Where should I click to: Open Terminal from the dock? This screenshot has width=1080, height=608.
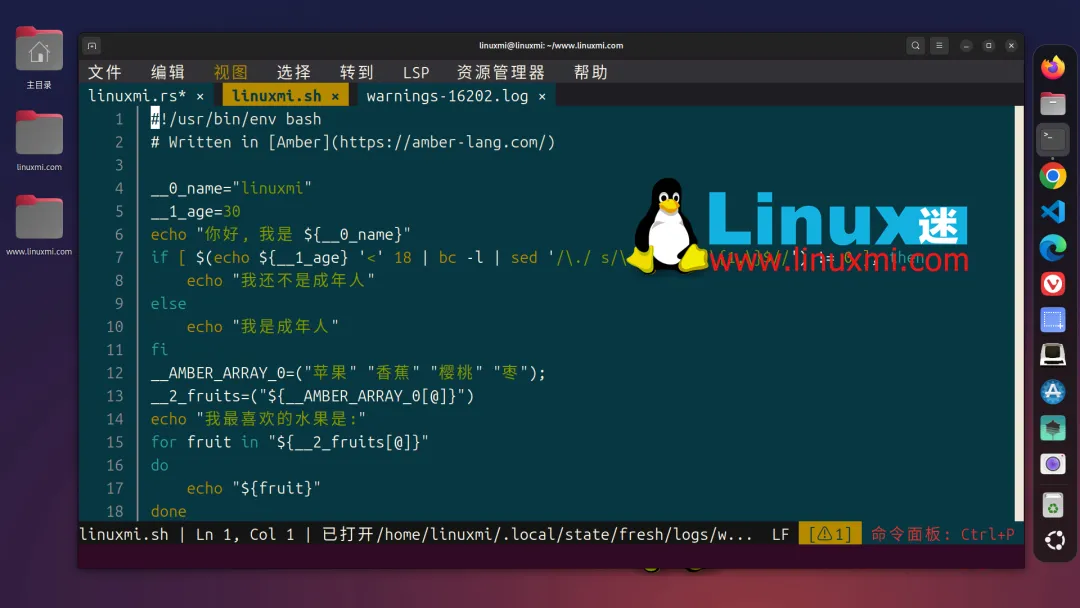coord(1052,140)
